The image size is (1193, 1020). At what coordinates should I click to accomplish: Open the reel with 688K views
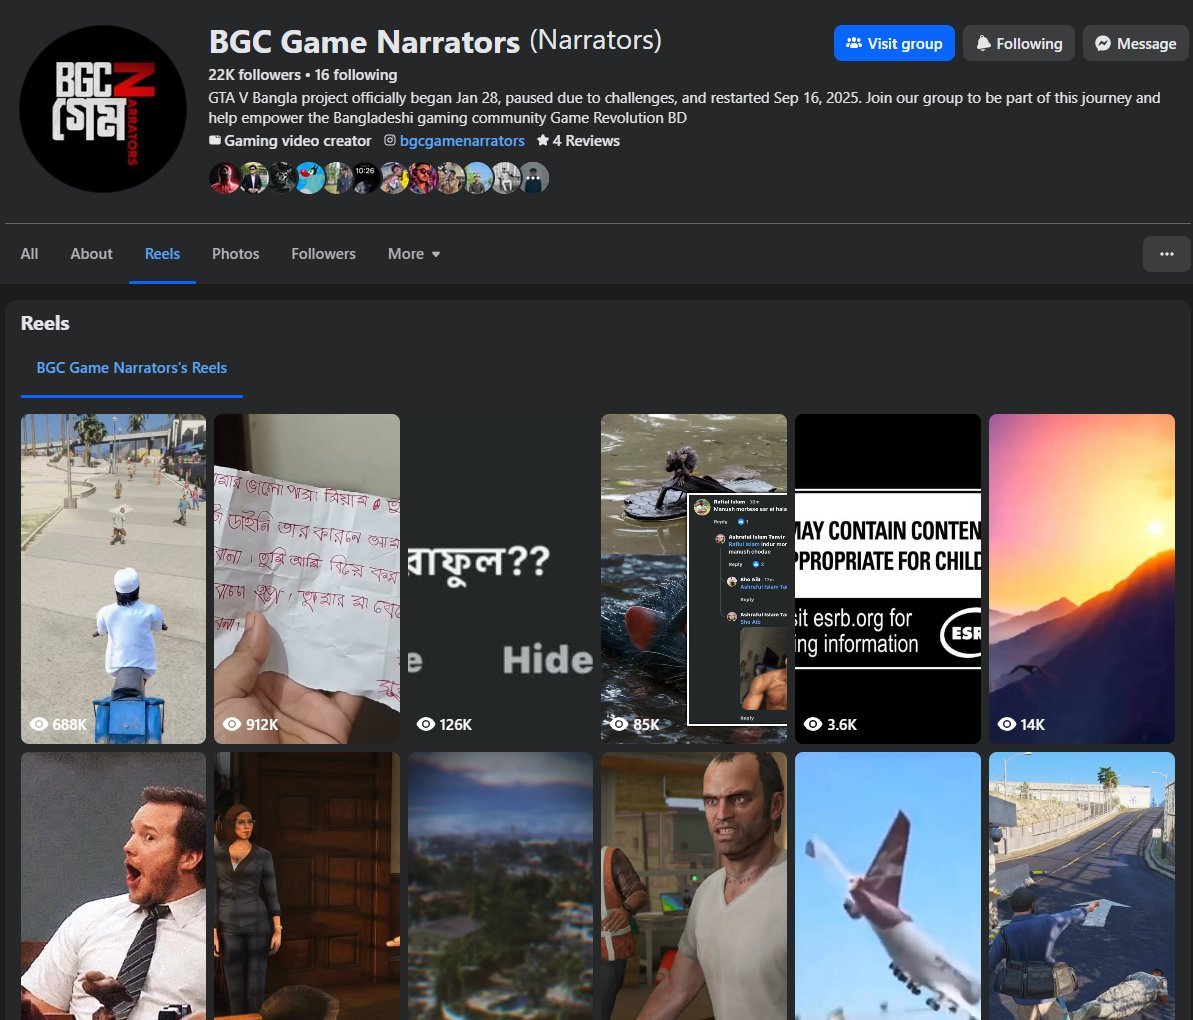click(x=113, y=578)
